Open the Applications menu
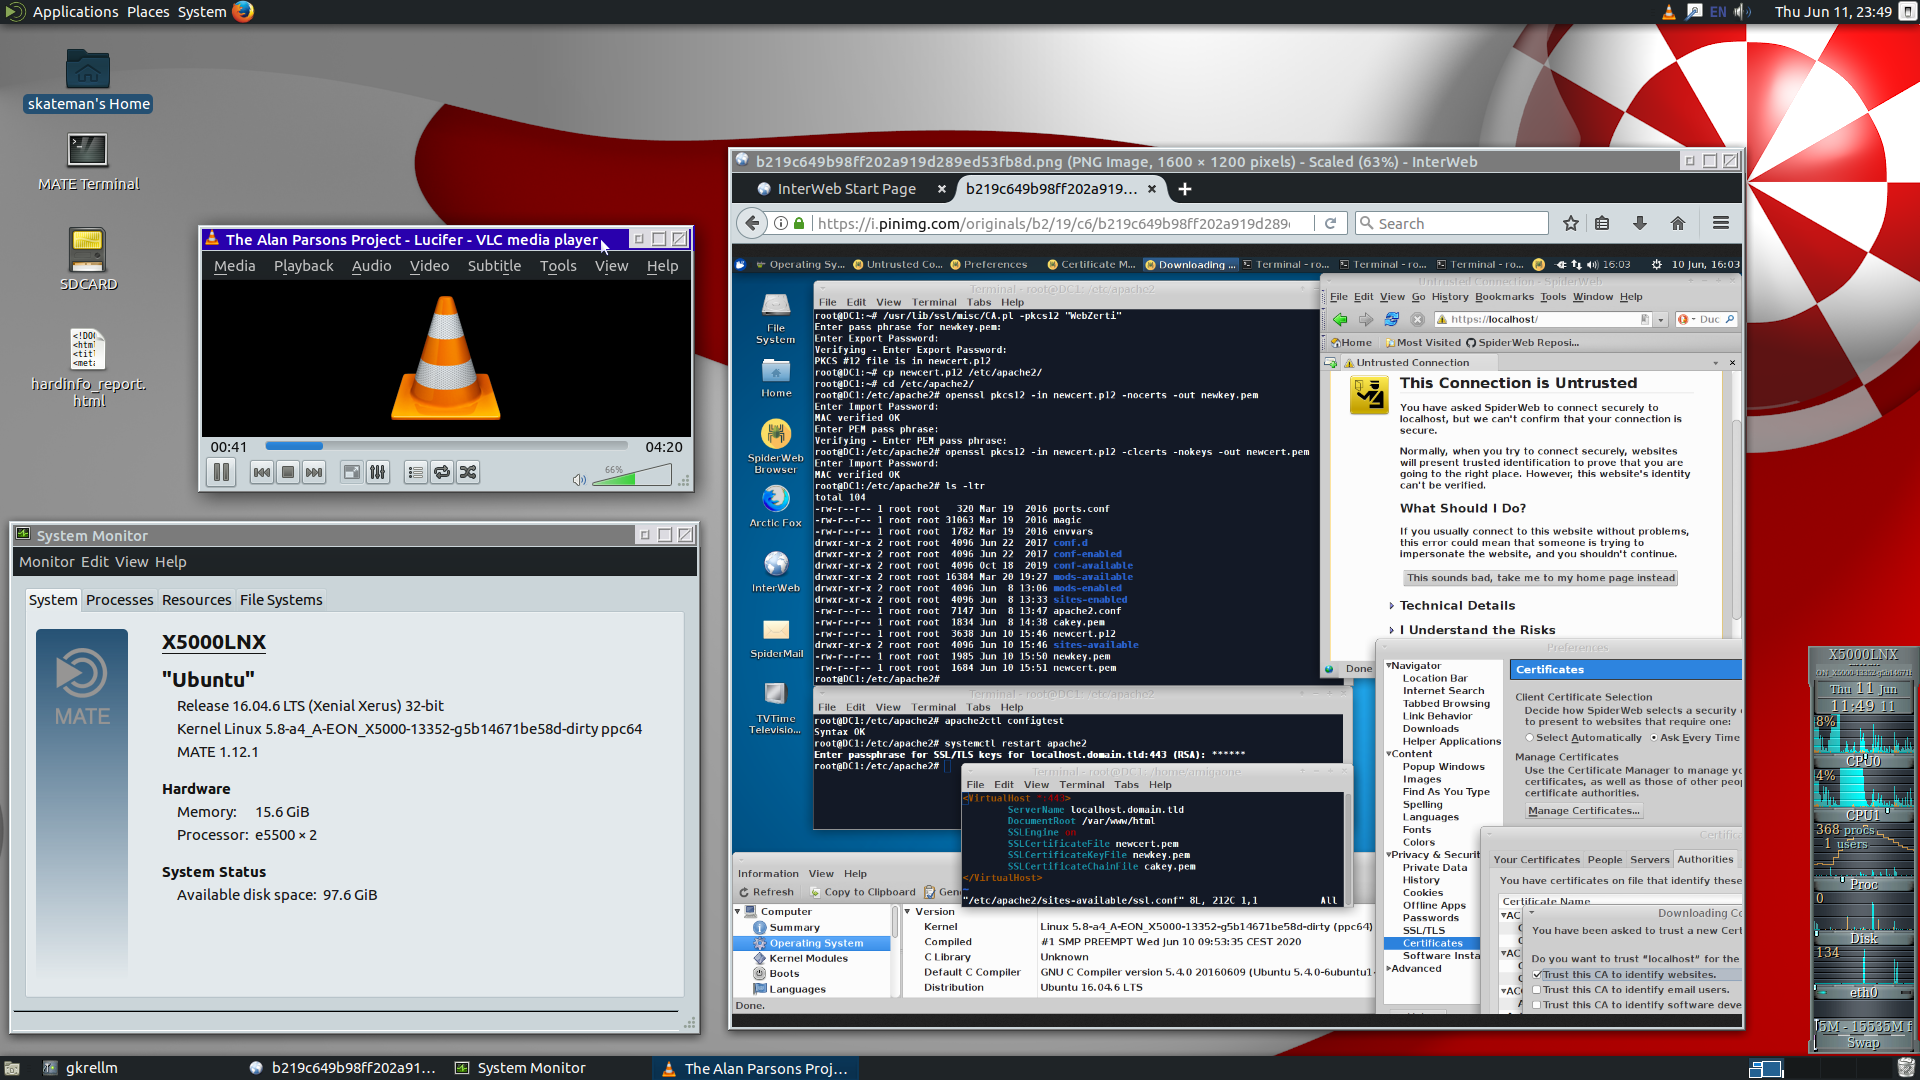 [x=75, y=12]
